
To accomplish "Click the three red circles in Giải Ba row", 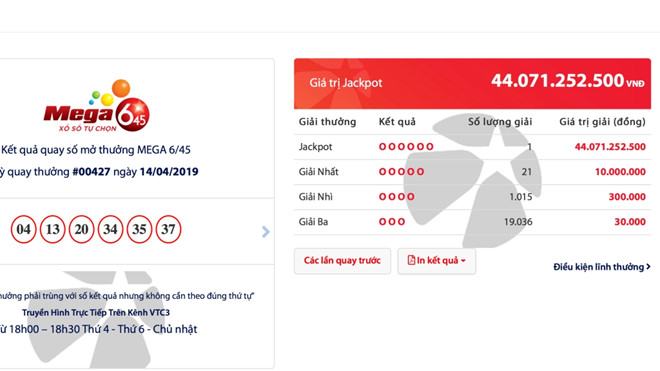I will 392,221.
